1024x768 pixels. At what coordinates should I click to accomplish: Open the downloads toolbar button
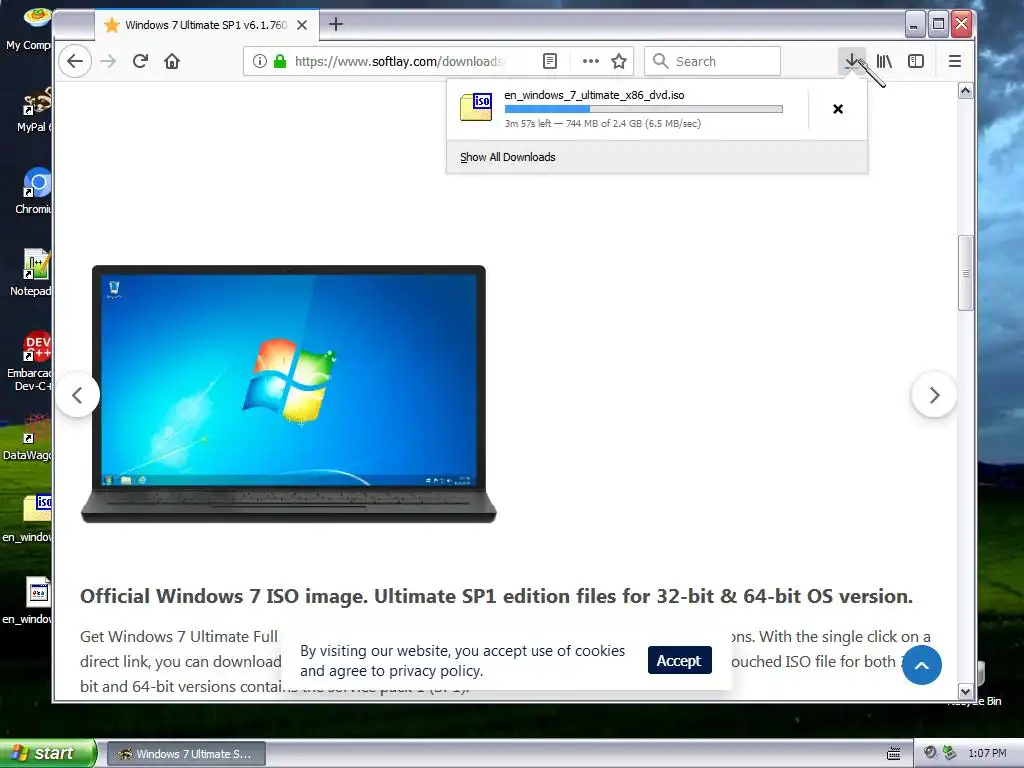(x=852, y=61)
